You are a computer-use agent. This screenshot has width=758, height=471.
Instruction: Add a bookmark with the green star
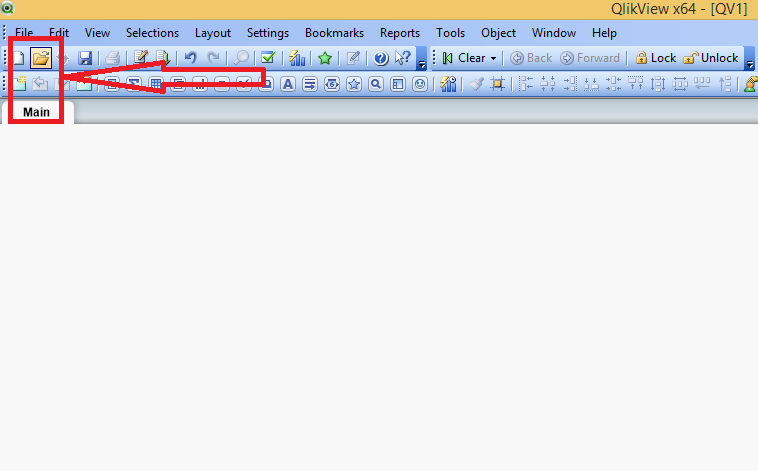click(325, 59)
